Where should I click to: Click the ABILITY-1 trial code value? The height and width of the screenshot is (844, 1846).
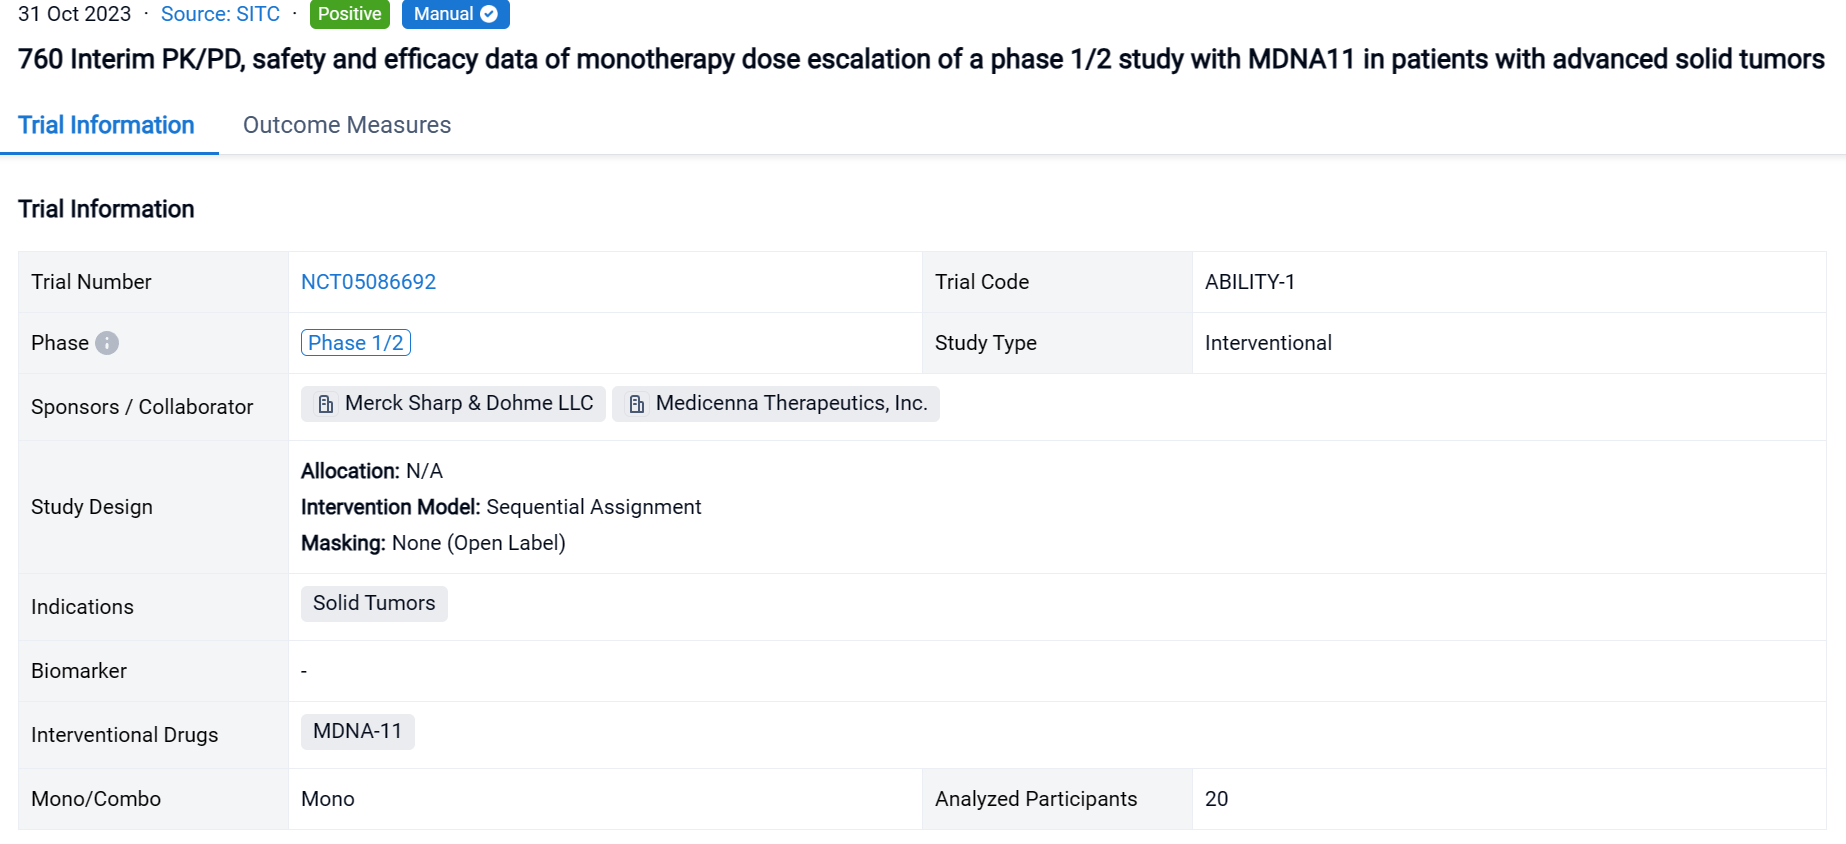pyautogui.click(x=1249, y=282)
